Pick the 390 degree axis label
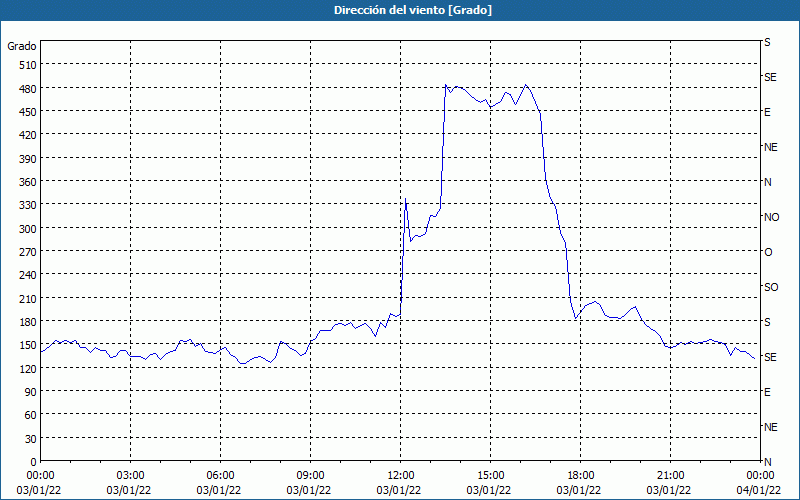The height and width of the screenshot is (500, 800). [28, 158]
